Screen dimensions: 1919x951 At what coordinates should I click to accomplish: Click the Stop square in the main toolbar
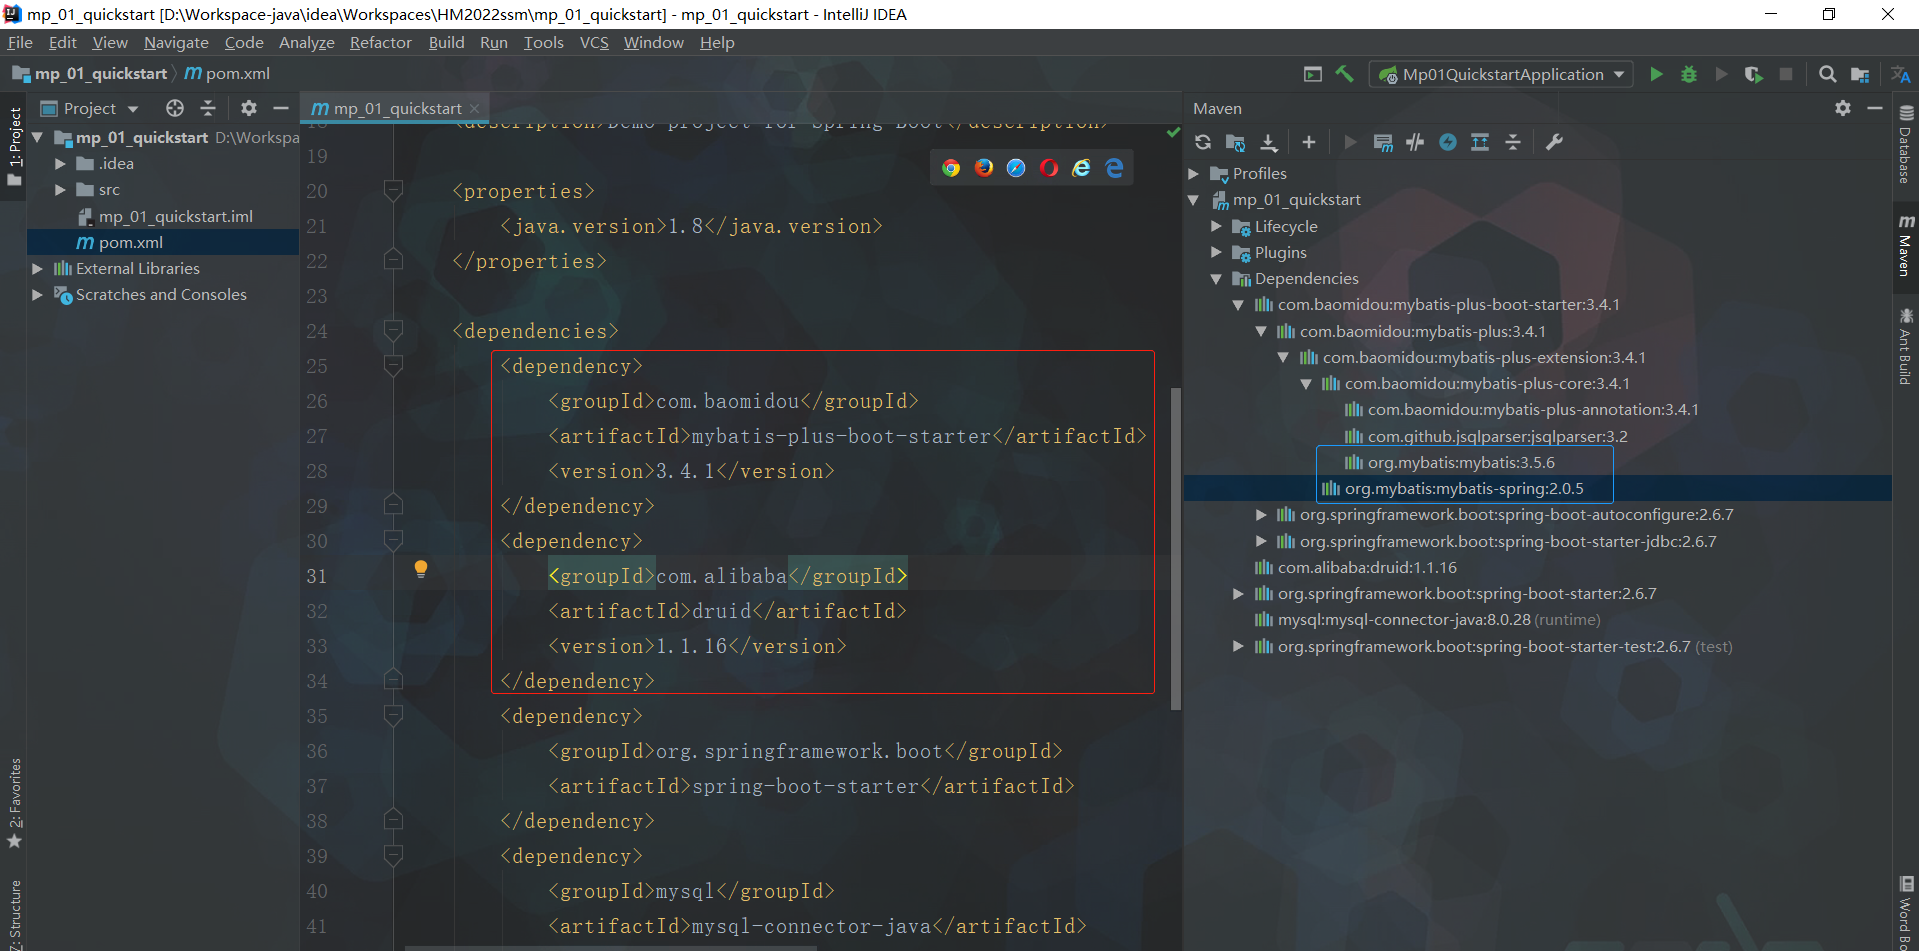pos(1786,74)
